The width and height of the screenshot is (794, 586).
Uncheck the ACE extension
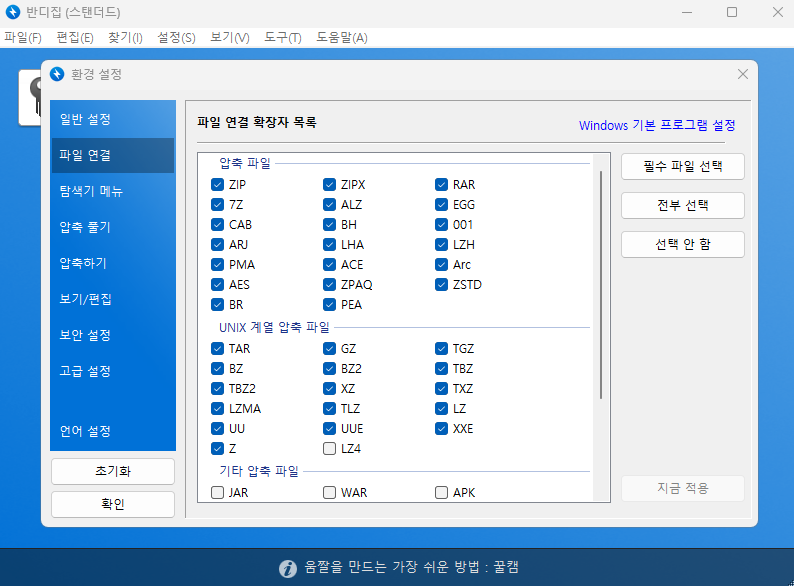tap(329, 264)
